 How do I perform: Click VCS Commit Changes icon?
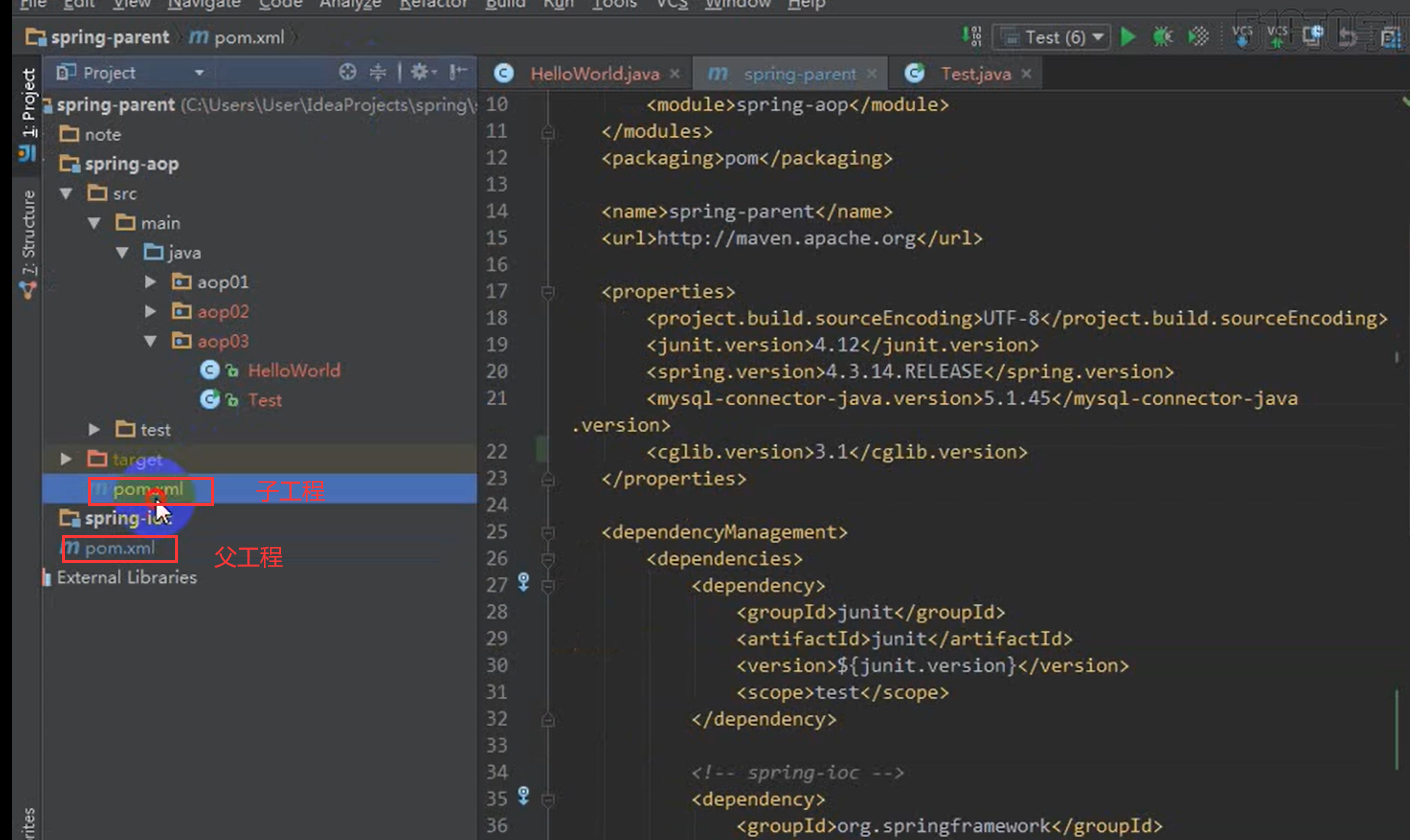(1277, 37)
